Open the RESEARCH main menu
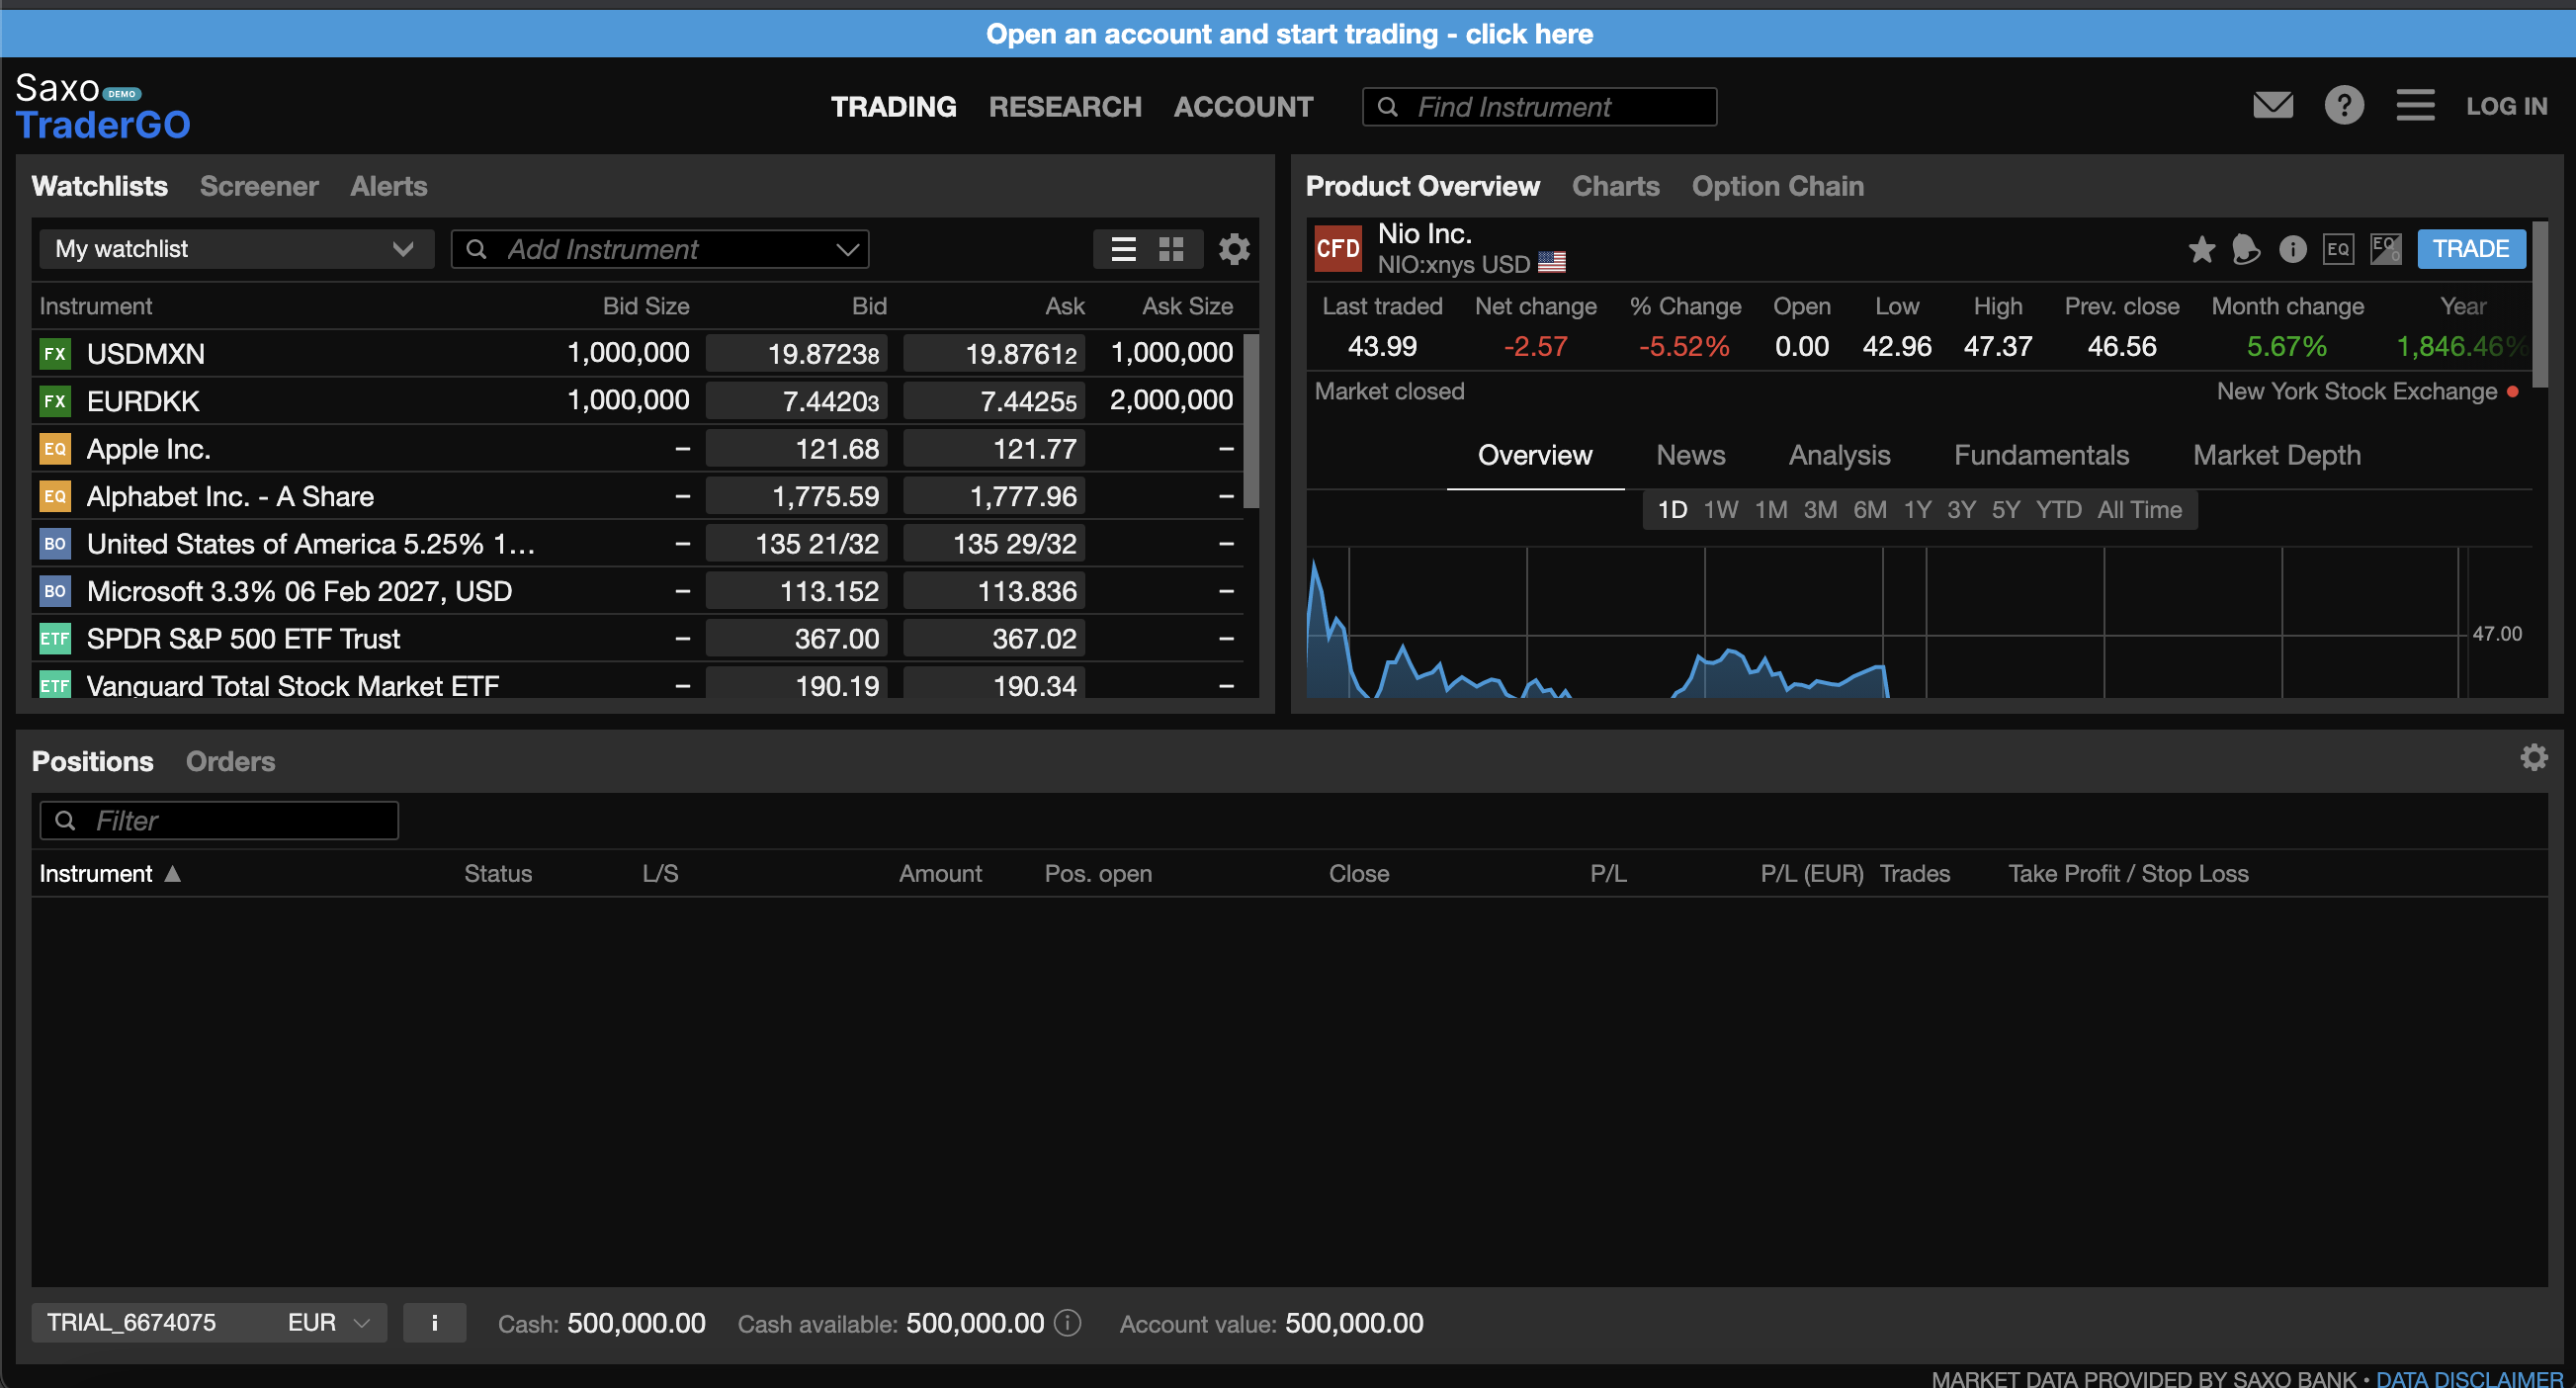 (x=1065, y=107)
